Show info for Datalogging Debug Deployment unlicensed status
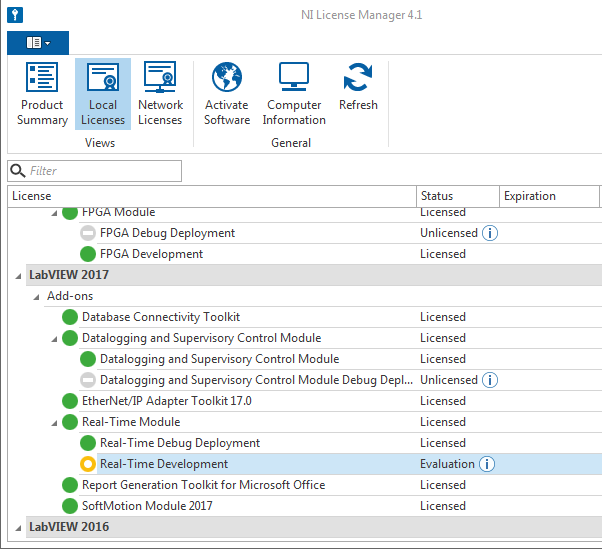 click(490, 380)
